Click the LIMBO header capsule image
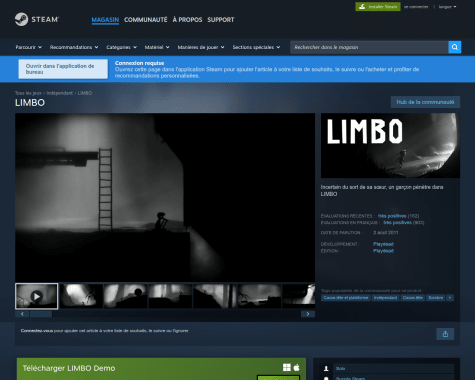Image resolution: width=475 pixels, height=380 pixels. tap(390, 145)
